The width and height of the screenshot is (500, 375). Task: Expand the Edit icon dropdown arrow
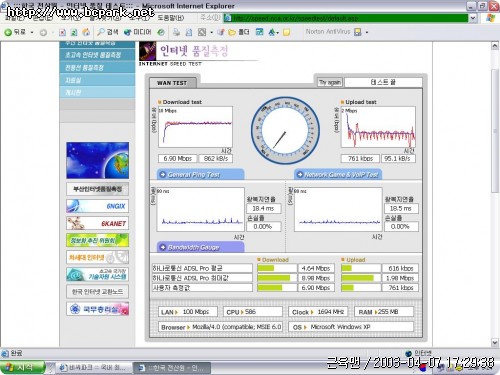point(211,32)
